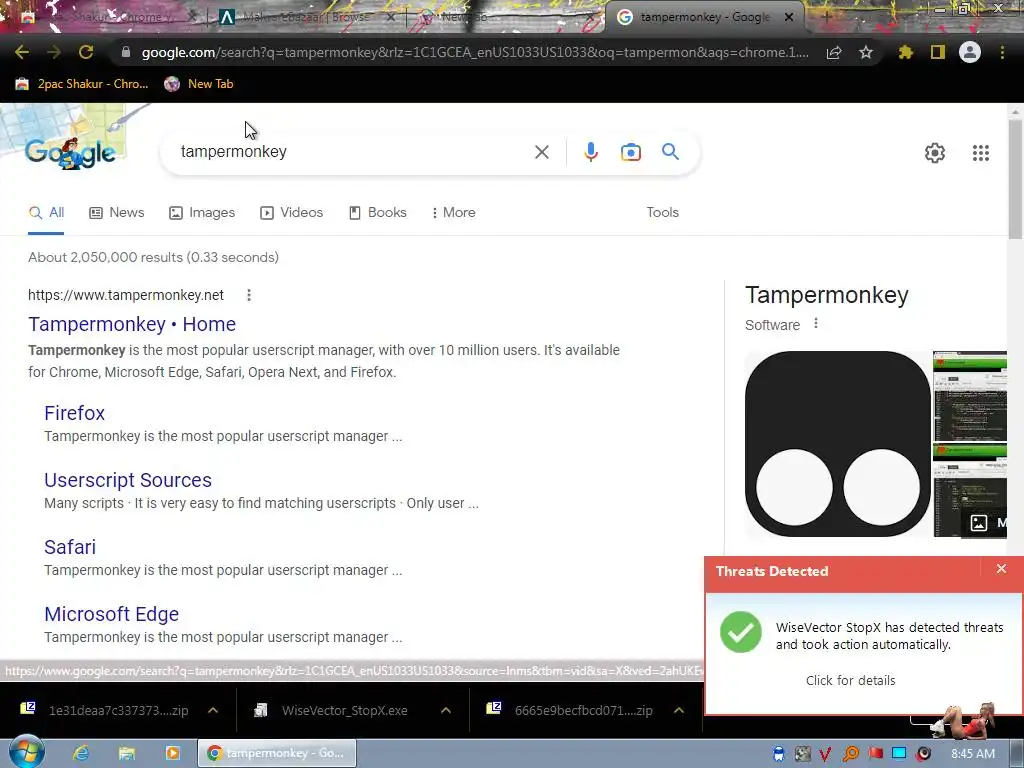Open the Chrome side panel icon
1024x768 pixels.
tap(938, 52)
